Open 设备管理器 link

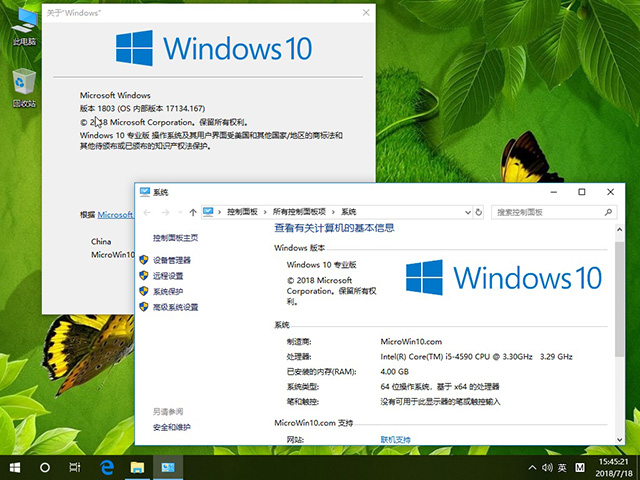(x=172, y=260)
